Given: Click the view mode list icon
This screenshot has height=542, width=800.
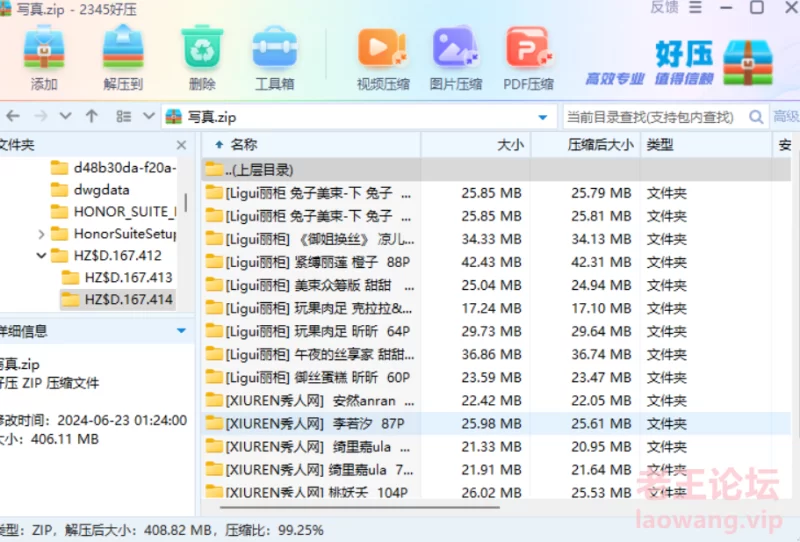Looking at the screenshot, I should [123, 116].
